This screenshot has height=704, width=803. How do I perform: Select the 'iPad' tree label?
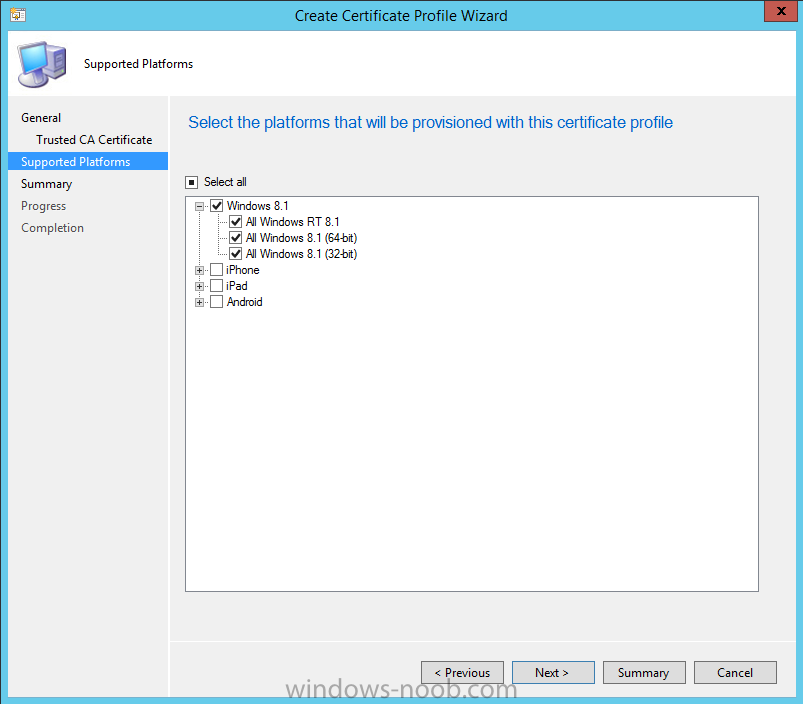[237, 286]
